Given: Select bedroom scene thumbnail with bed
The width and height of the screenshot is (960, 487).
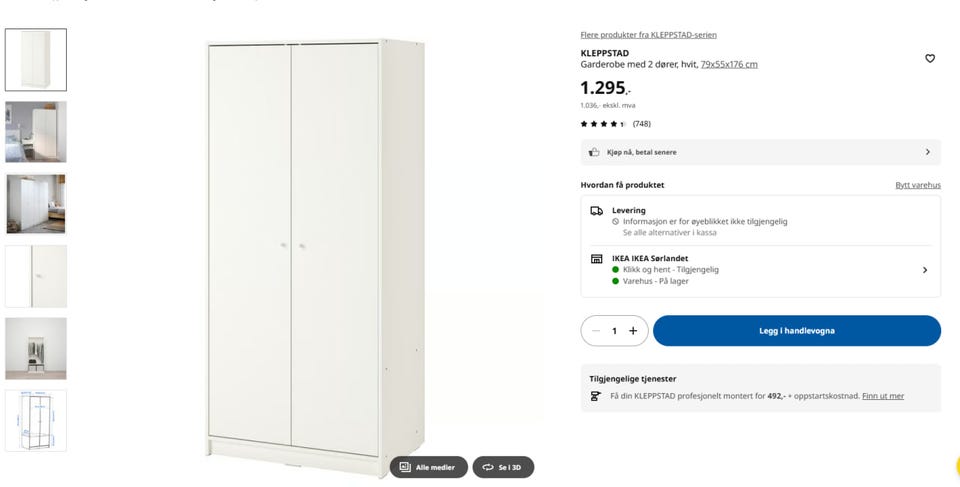Looking at the screenshot, I should click(36, 132).
